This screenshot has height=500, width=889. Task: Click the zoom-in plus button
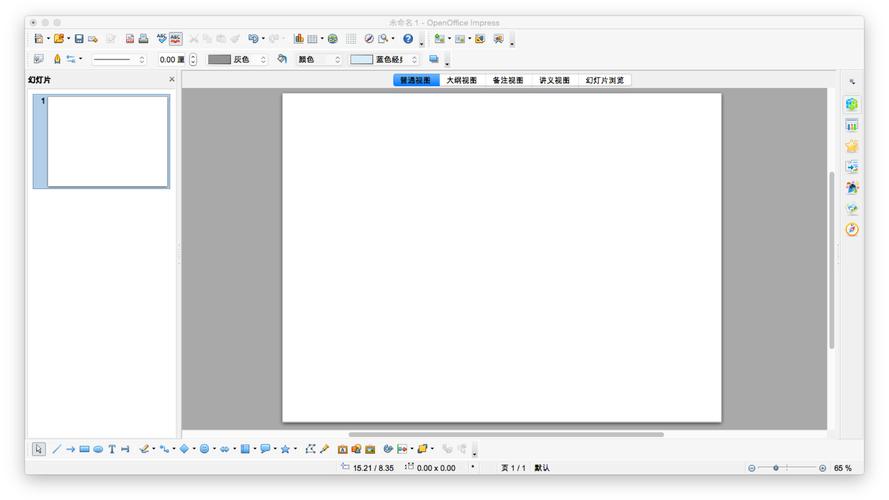pos(823,468)
